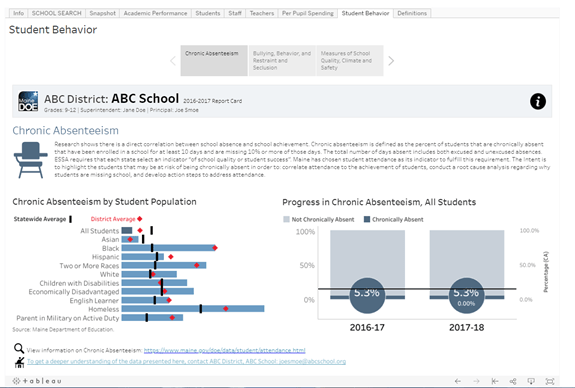This screenshot has width=575, height=388.
Task: Advance to next story point arrow
Action: coord(391,61)
